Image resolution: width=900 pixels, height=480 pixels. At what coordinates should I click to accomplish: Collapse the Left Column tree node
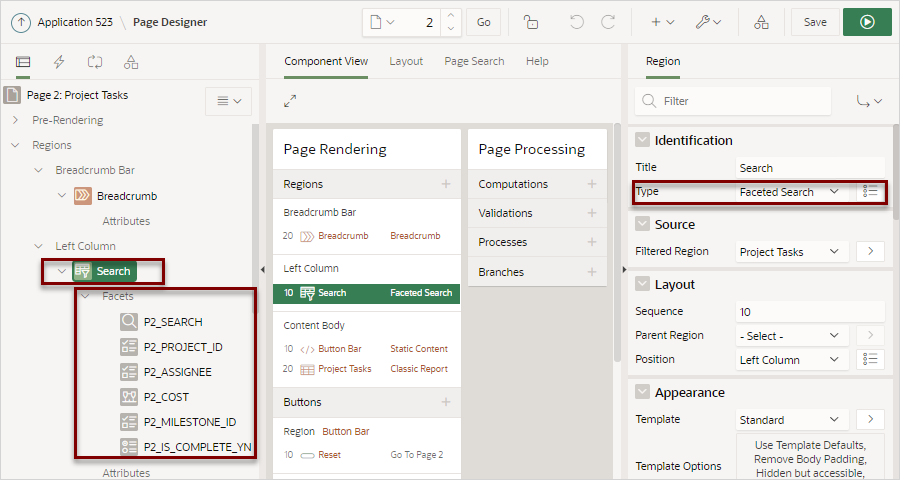coord(38,246)
